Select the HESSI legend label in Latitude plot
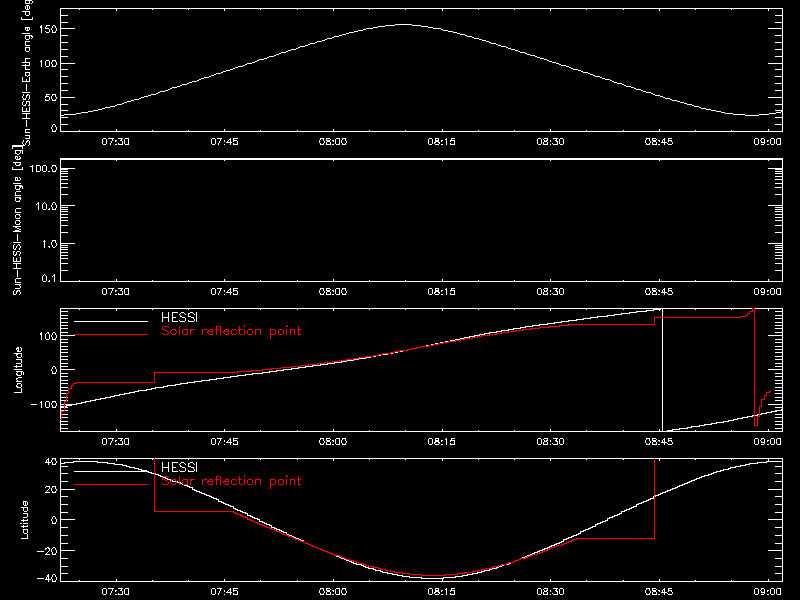 [179, 467]
